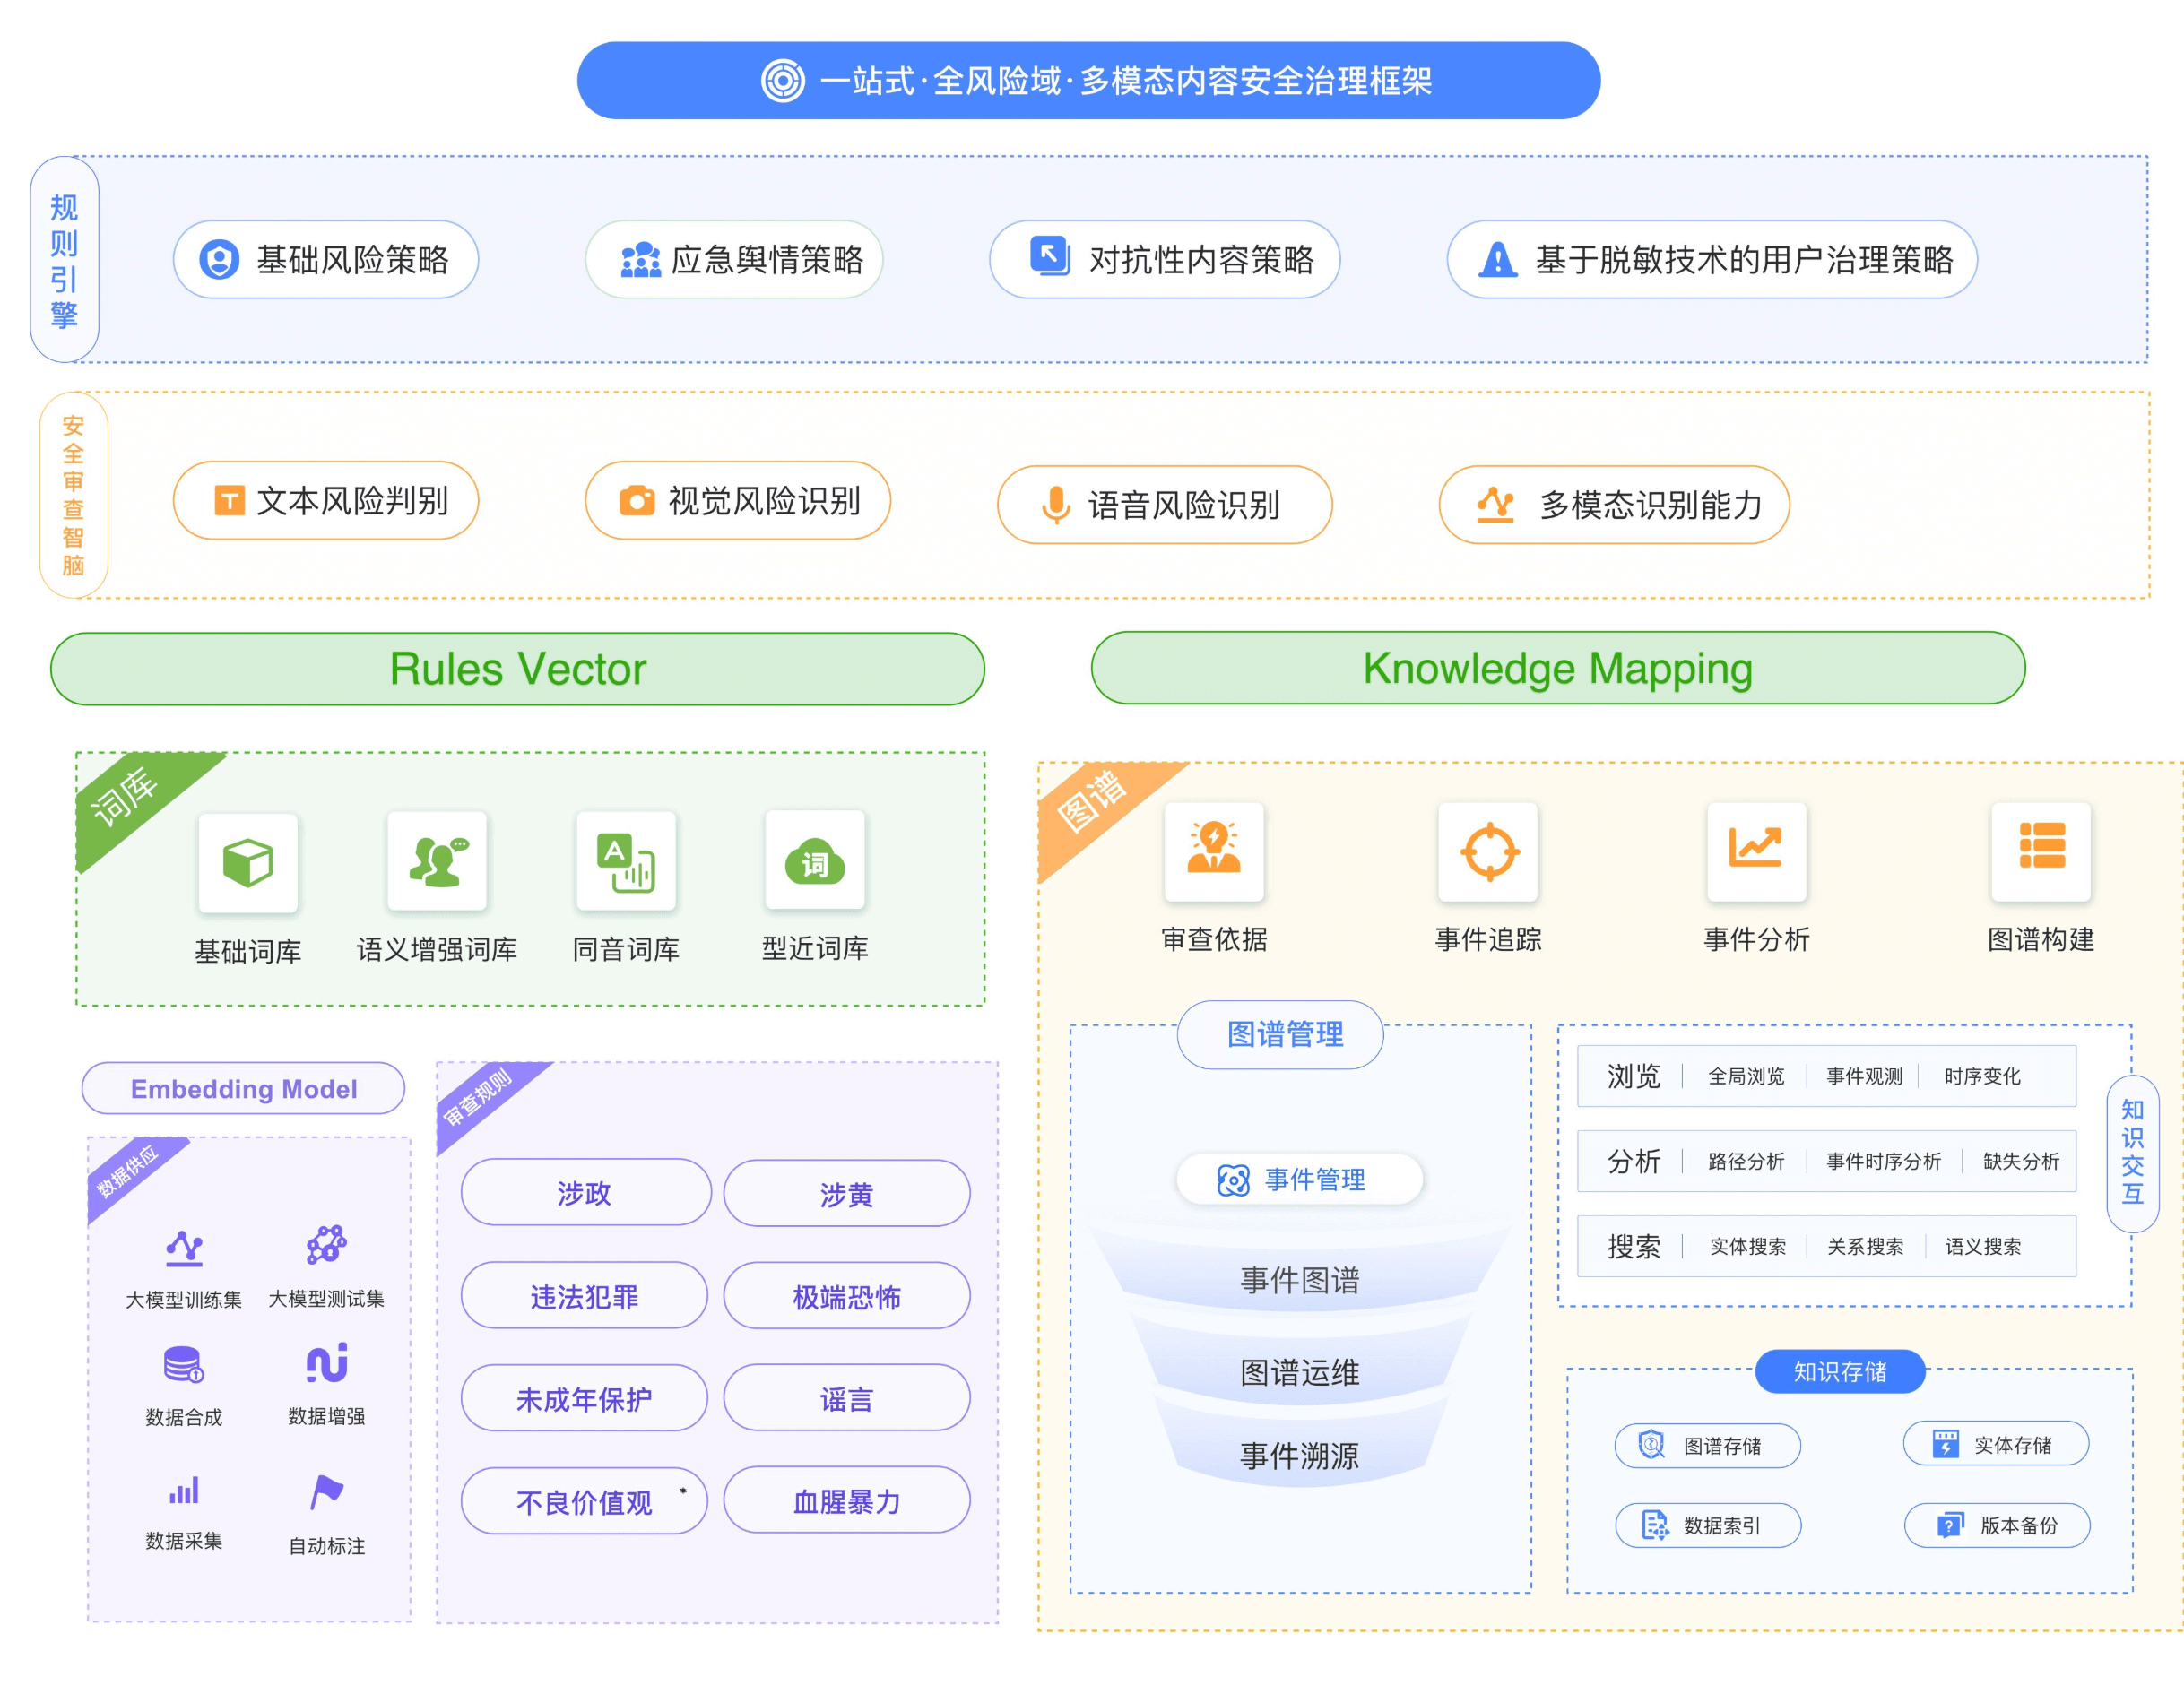Click the 数据增强 icon
This screenshot has width=2184, height=1694.
pos(327,1363)
